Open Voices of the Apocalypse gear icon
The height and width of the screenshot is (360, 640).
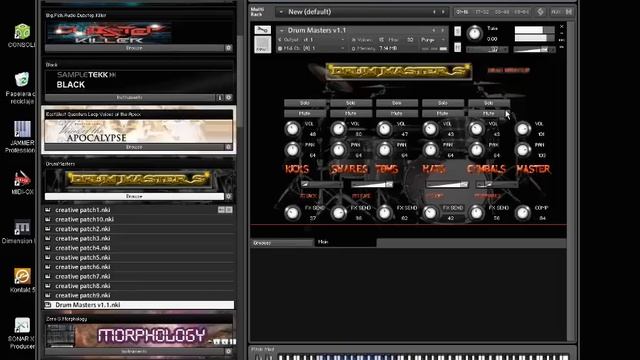click(229, 147)
